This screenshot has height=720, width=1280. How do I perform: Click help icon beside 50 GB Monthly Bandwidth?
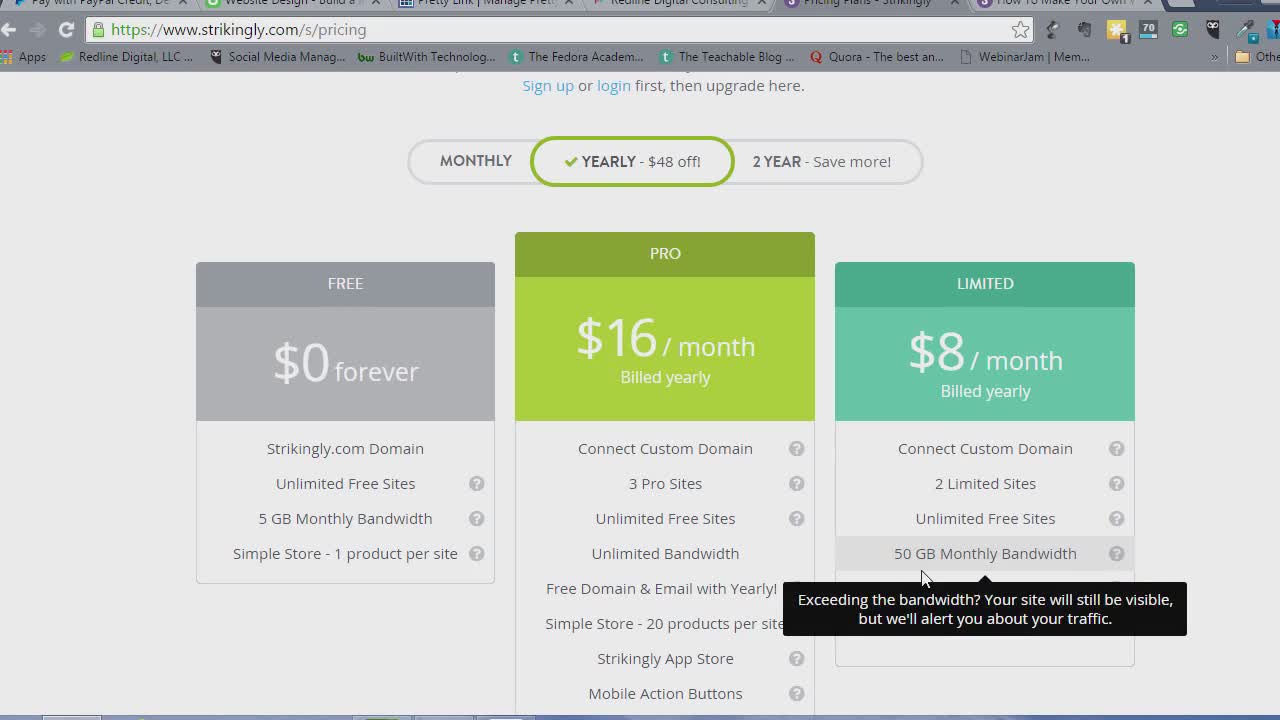[1117, 553]
